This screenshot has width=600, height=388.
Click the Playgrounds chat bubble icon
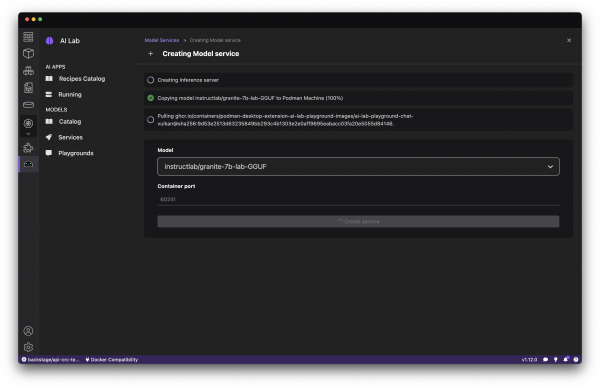(49, 153)
